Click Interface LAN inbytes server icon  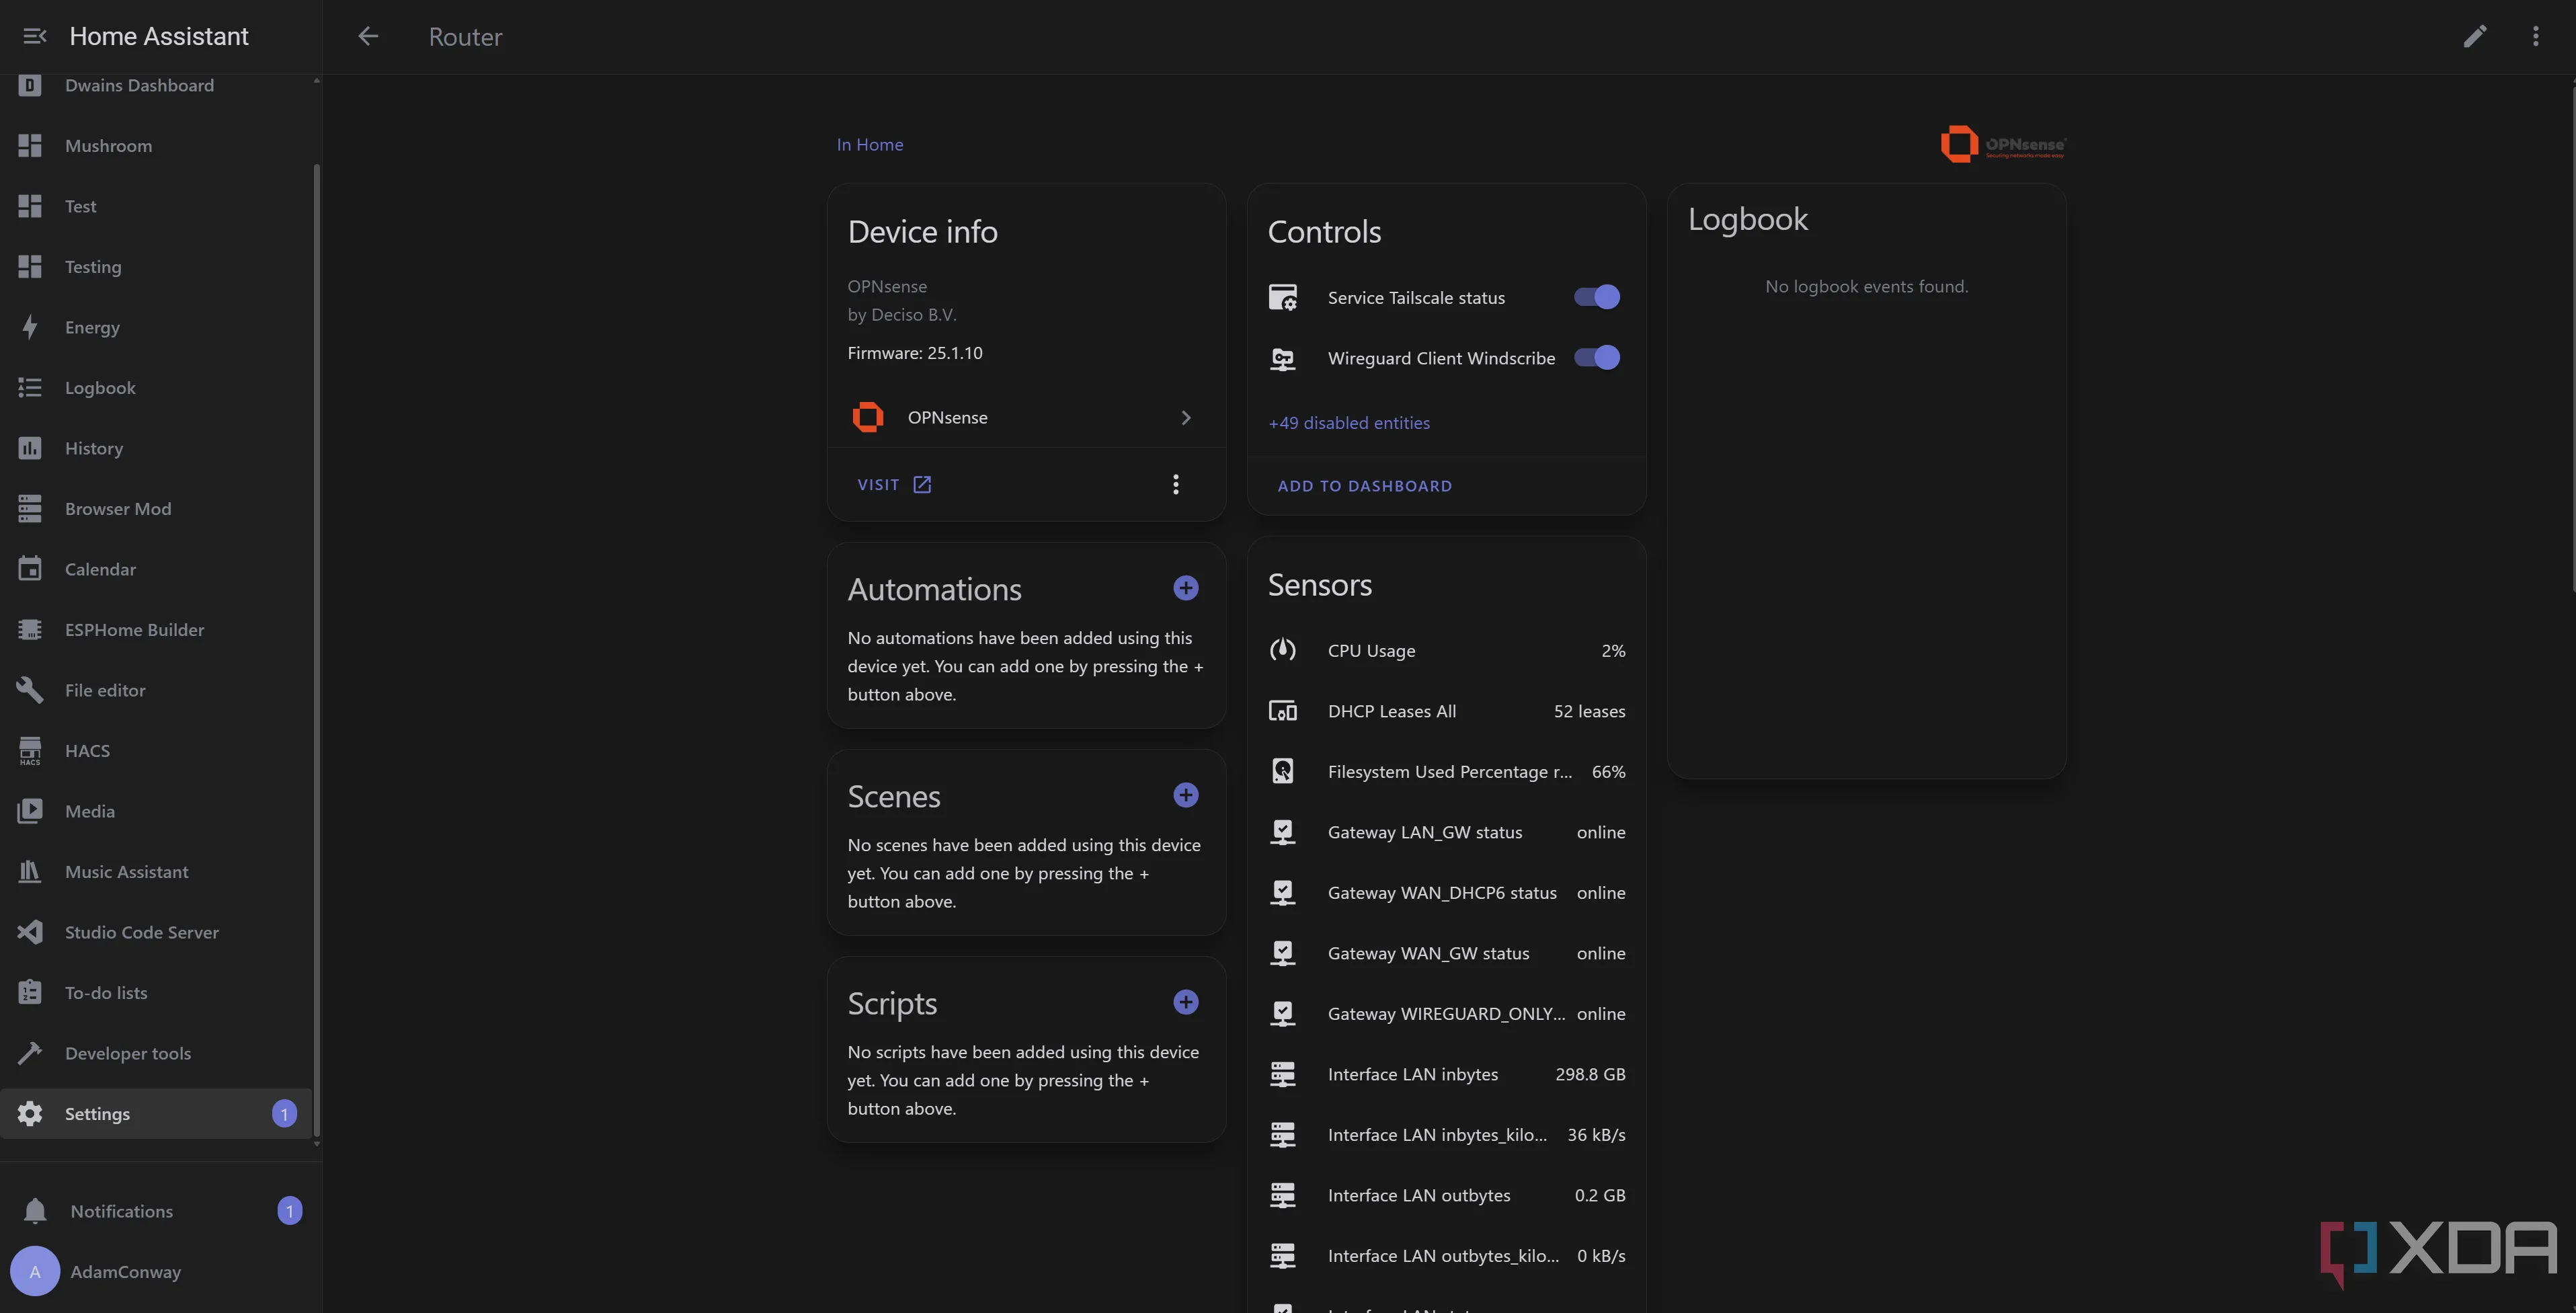click(x=1283, y=1074)
